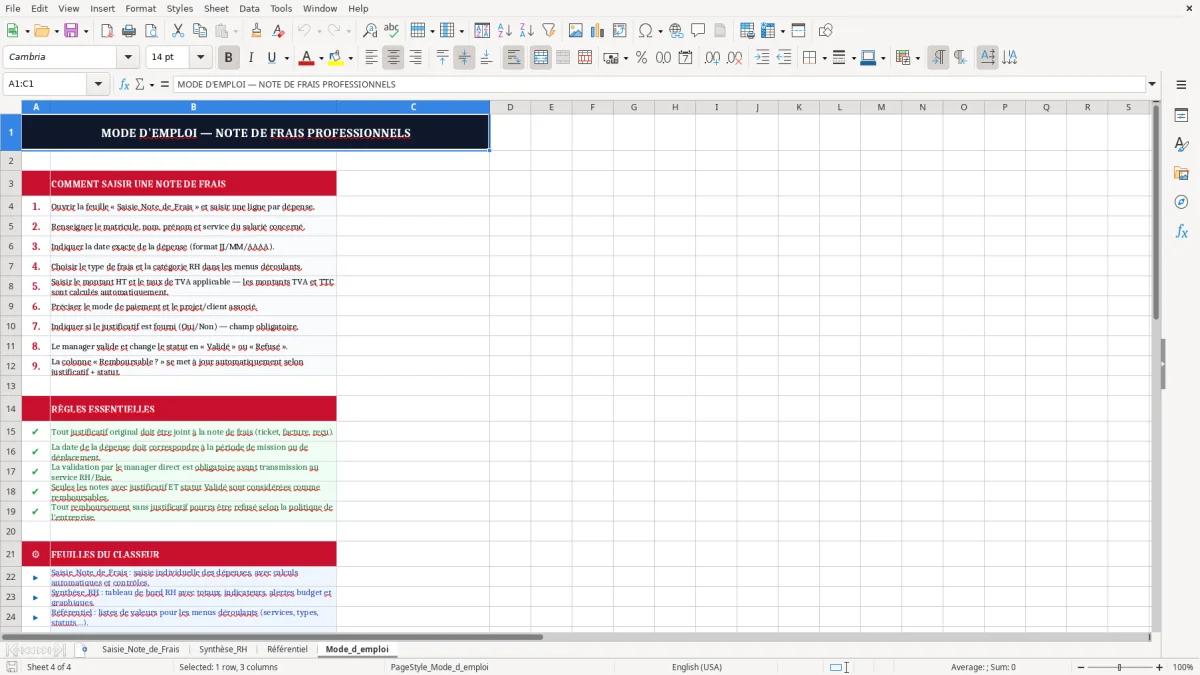Open the Format menu
Screen dimensions: 1200x675
coord(141,8)
